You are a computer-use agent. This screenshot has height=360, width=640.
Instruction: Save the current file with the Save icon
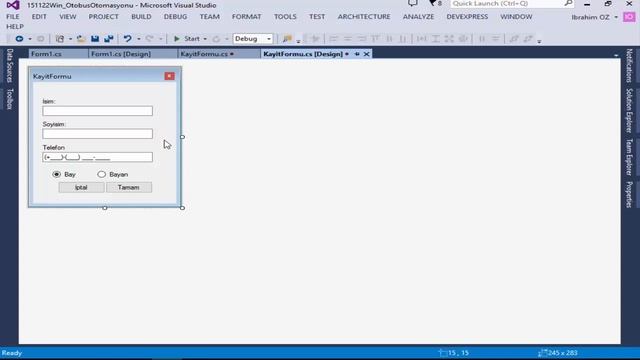[95, 39]
